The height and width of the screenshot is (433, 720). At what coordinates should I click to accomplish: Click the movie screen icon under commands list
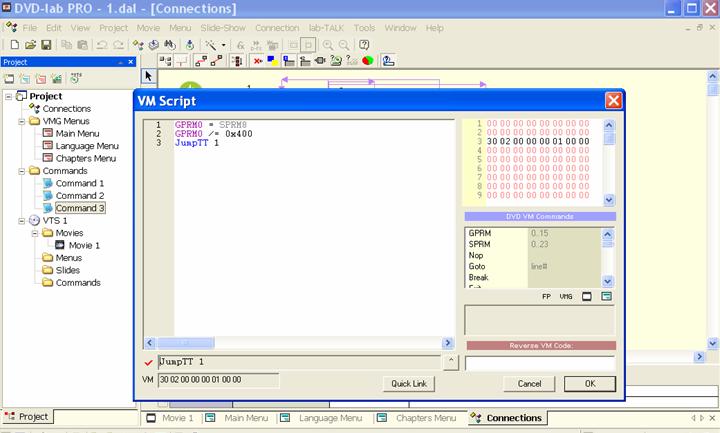587,297
